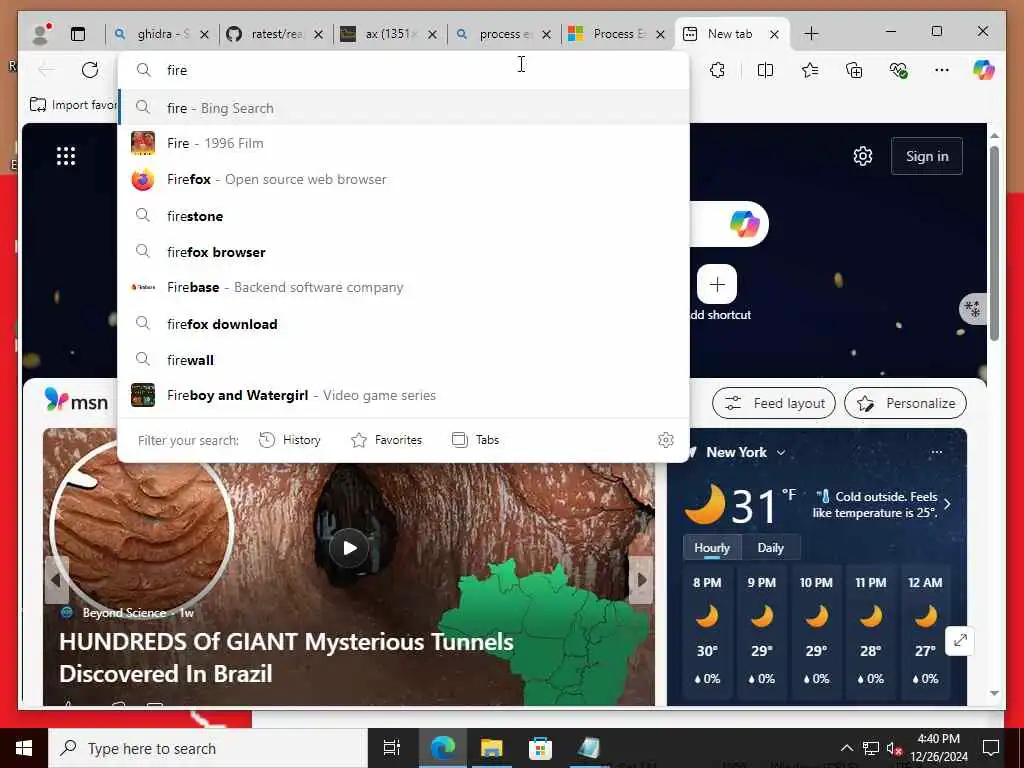Select the firestone suggestion
The height and width of the screenshot is (768, 1024).
(404, 216)
